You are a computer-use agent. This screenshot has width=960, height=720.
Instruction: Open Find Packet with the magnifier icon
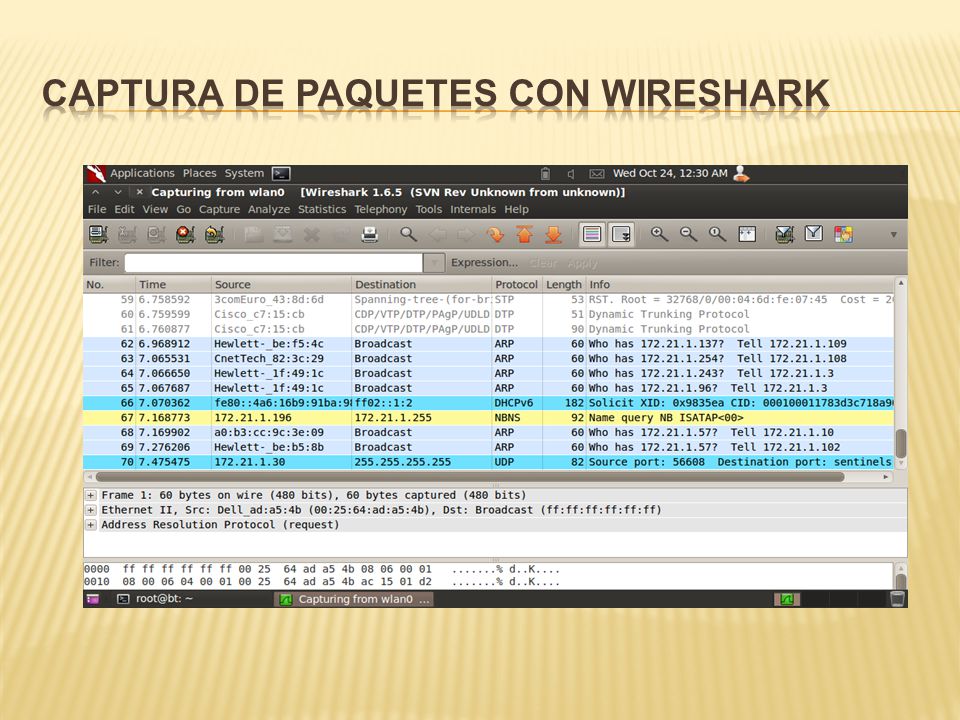408,234
